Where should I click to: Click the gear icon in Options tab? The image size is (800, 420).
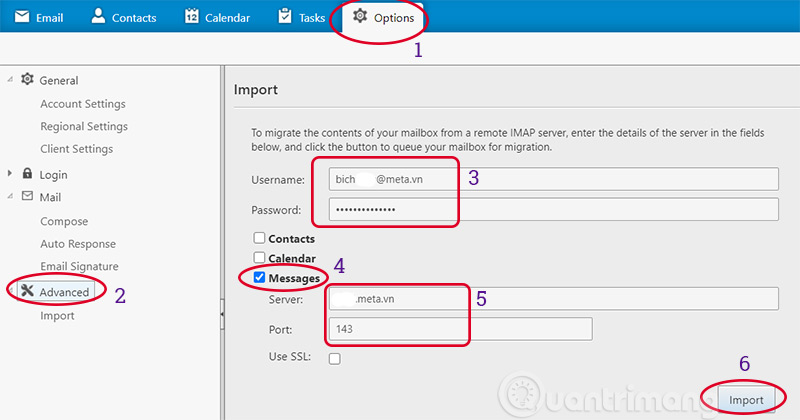tap(360, 16)
